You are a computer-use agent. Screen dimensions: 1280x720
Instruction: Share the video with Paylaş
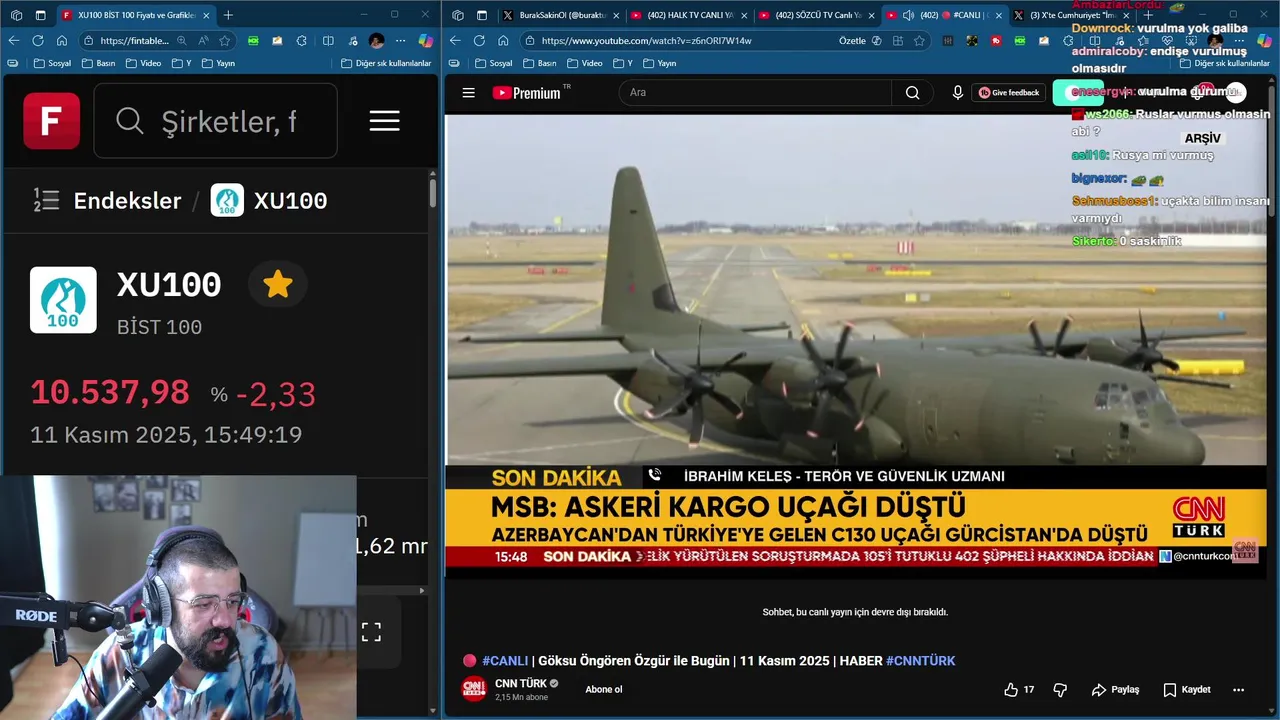point(1116,690)
